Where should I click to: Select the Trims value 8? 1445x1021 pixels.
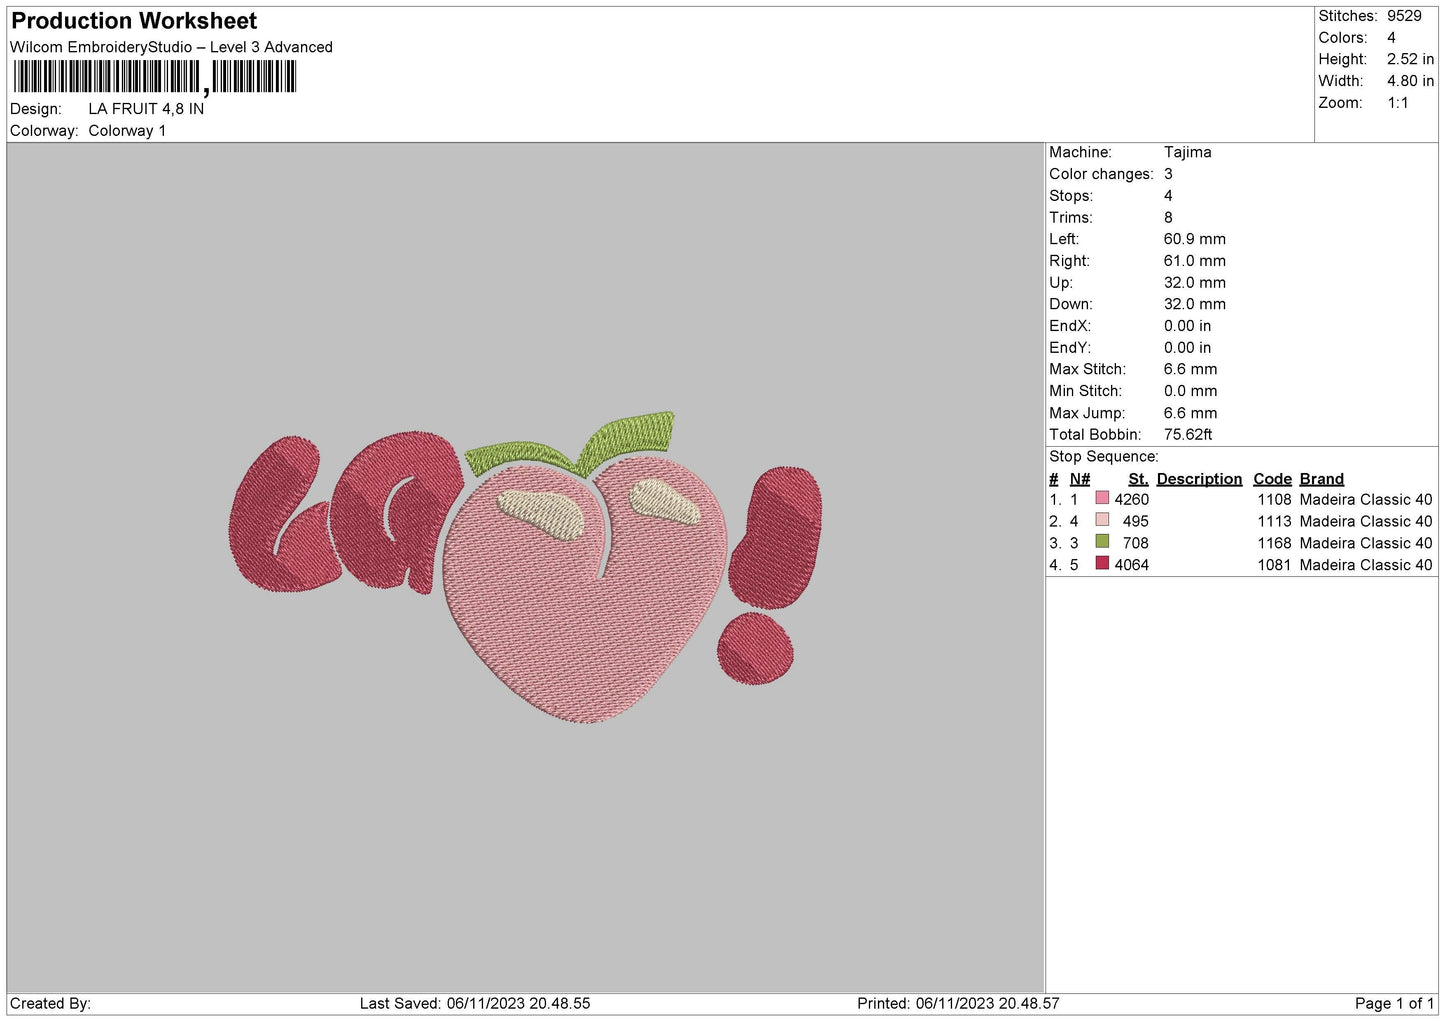click(1168, 218)
